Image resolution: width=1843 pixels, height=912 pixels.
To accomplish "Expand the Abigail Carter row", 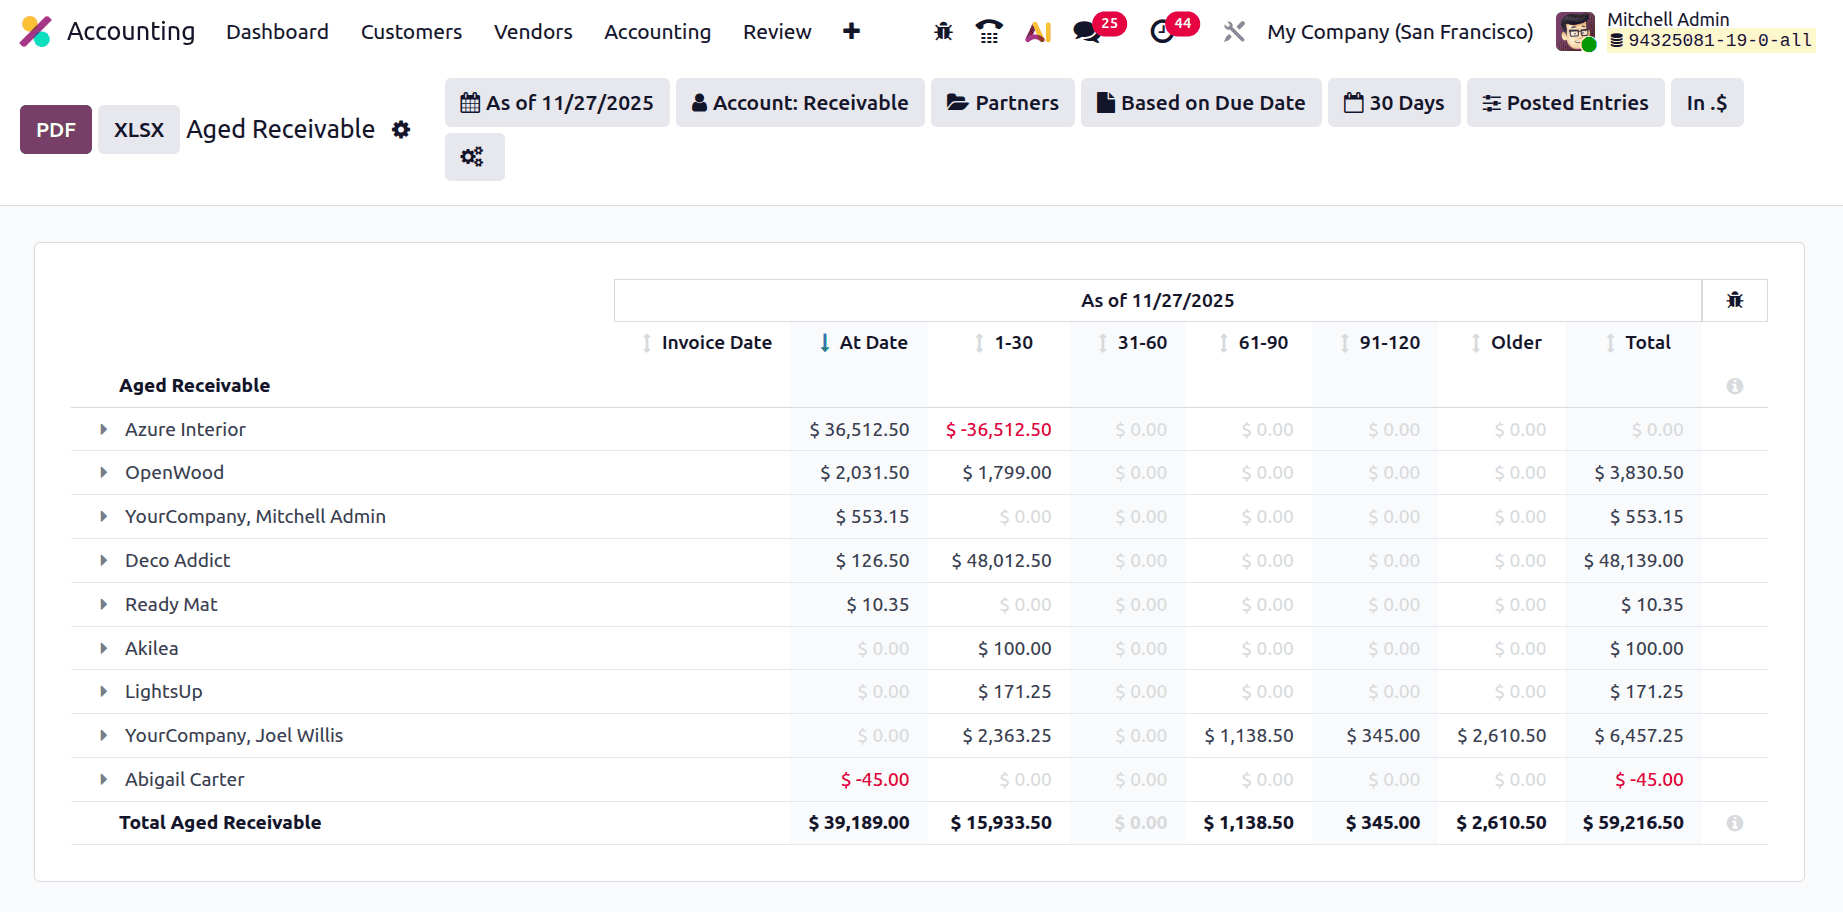I will 103,779.
